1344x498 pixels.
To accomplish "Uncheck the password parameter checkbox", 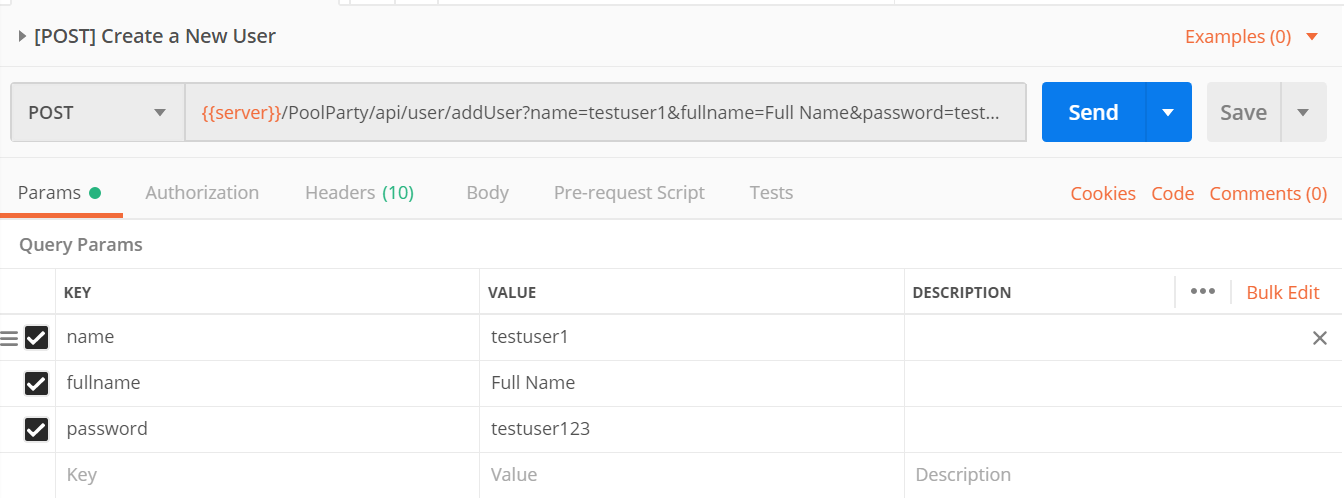I will (x=36, y=430).
